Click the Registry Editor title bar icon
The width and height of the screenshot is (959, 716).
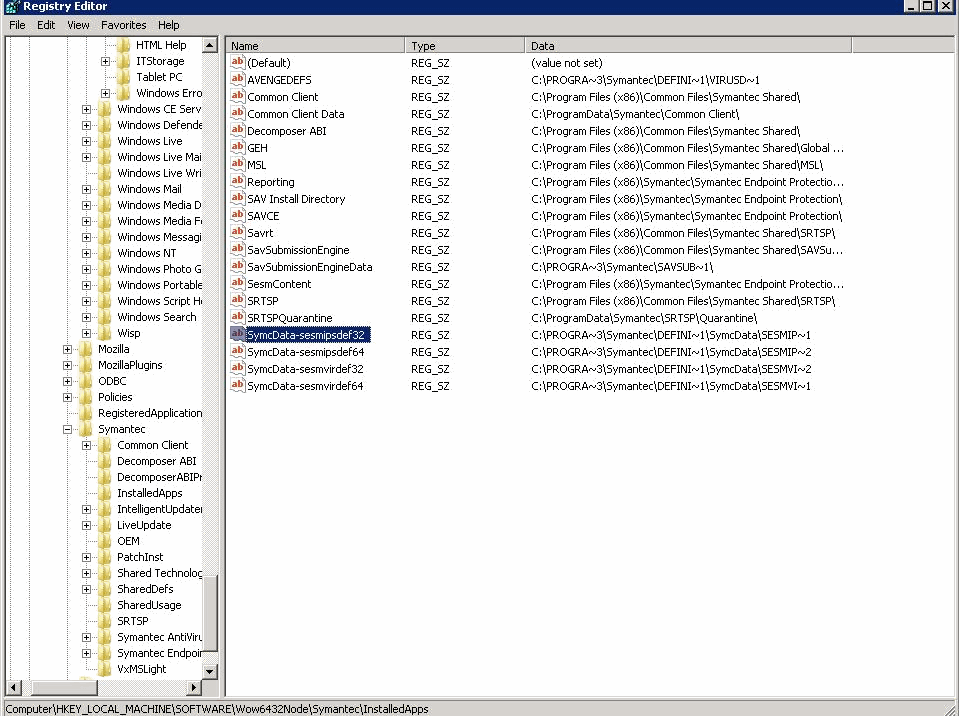pos(12,7)
